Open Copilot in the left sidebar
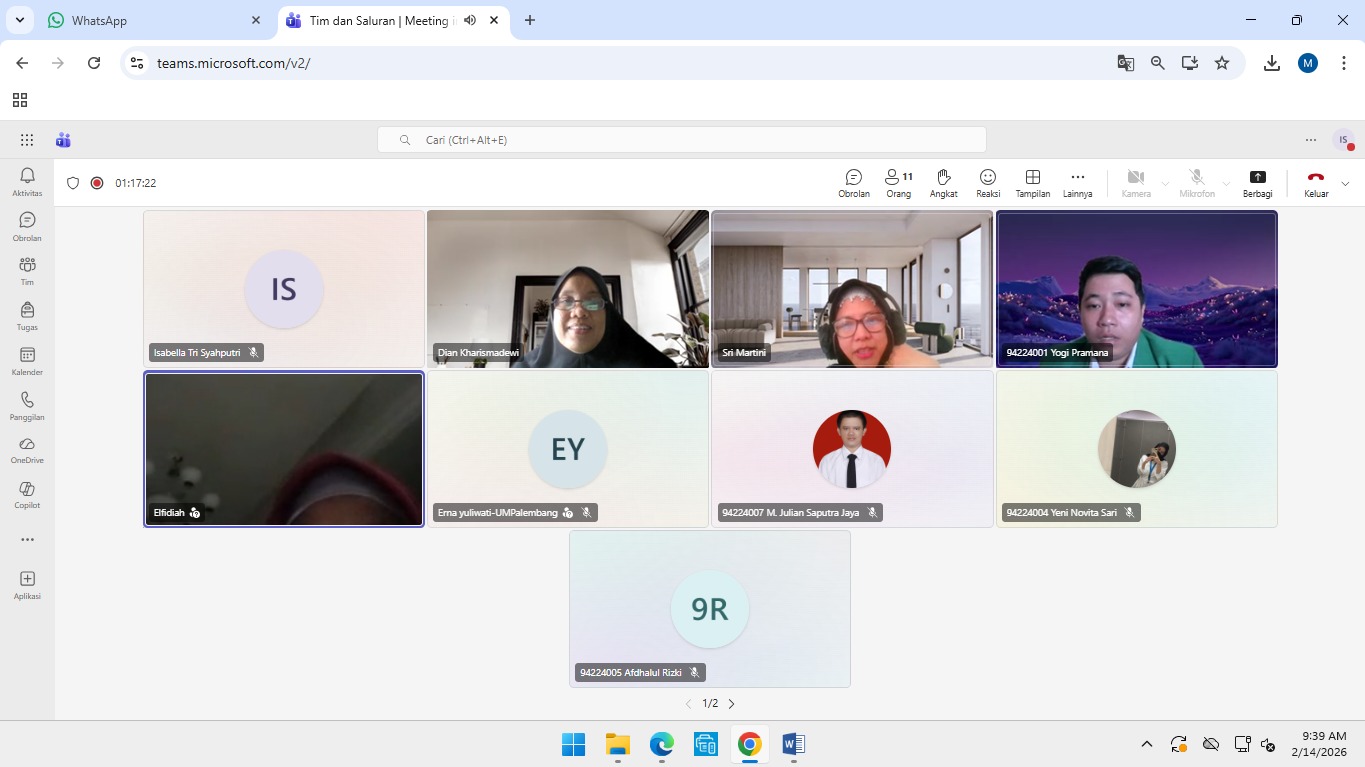The width and height of the screenshot is (1365, 767). click(x=27, y=494)
